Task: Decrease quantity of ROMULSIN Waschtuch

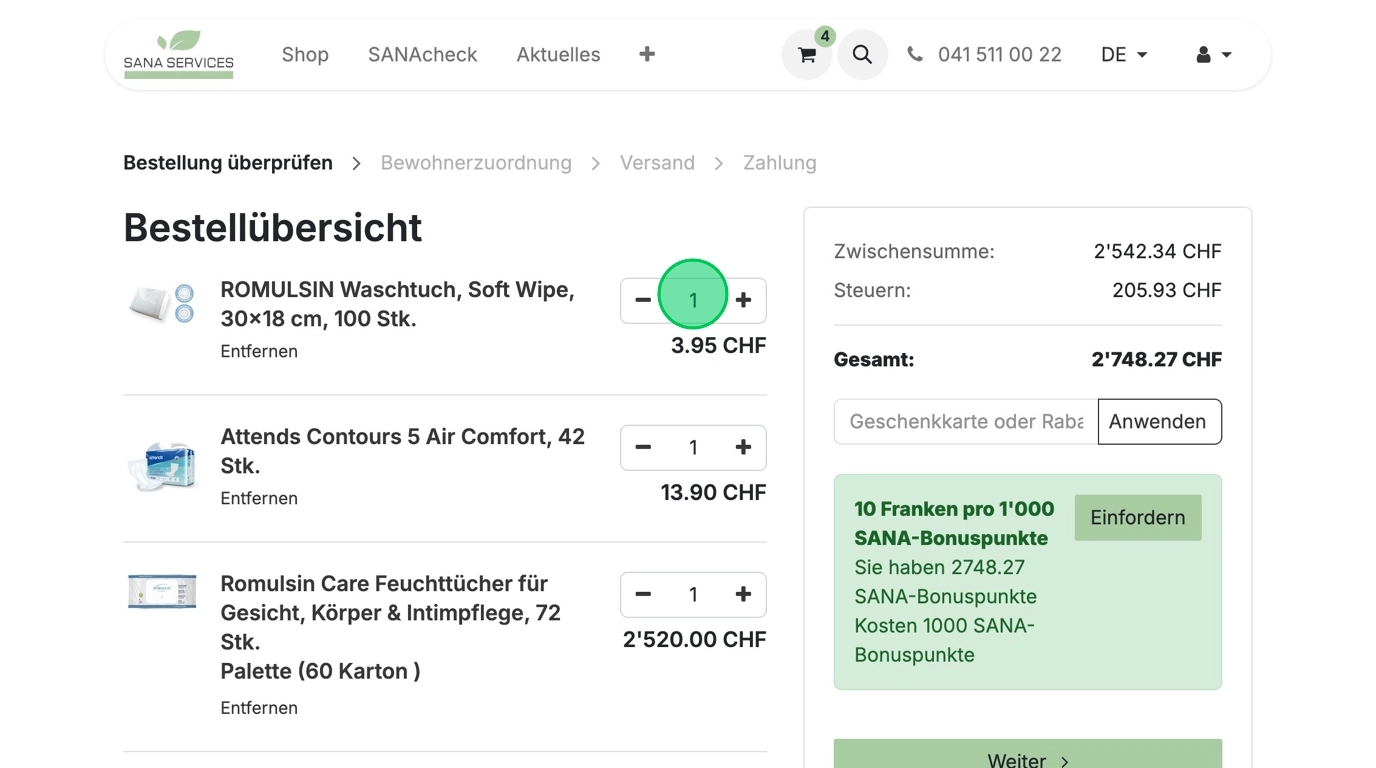Action: 643,300
